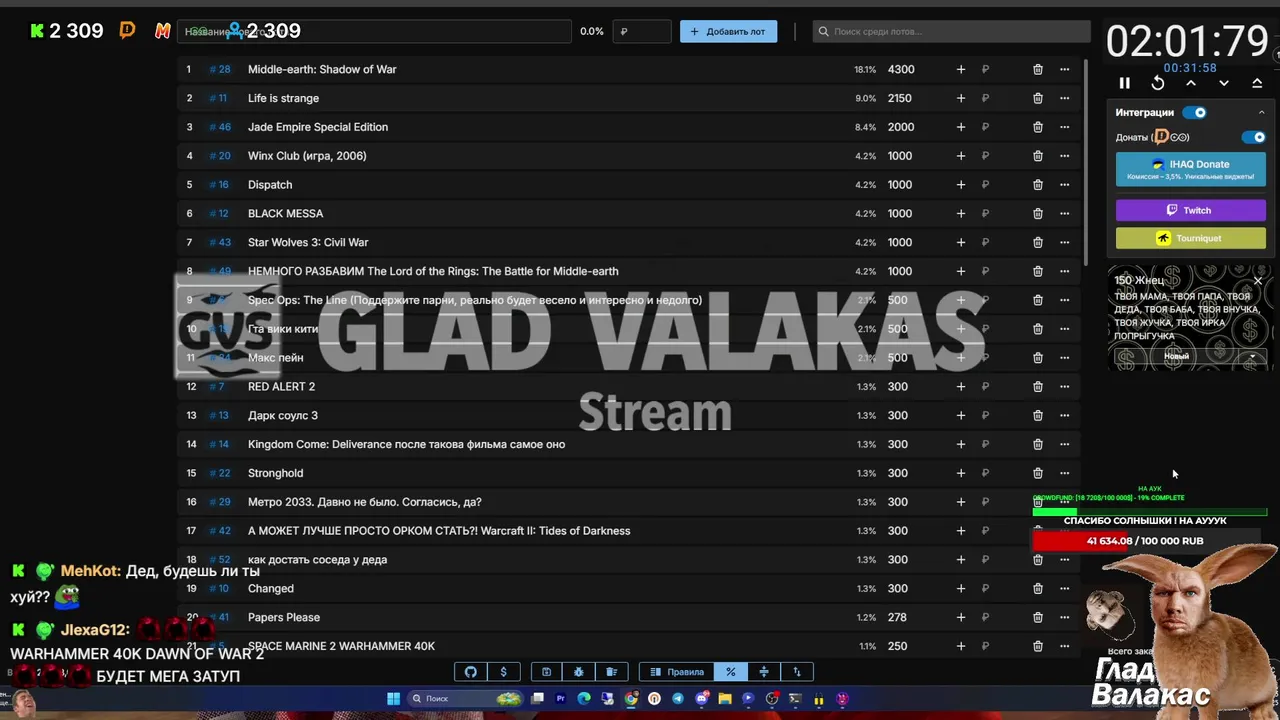Click the lot list scrollbar
Screen dimensions: 1280x720
pos(1084,160)
